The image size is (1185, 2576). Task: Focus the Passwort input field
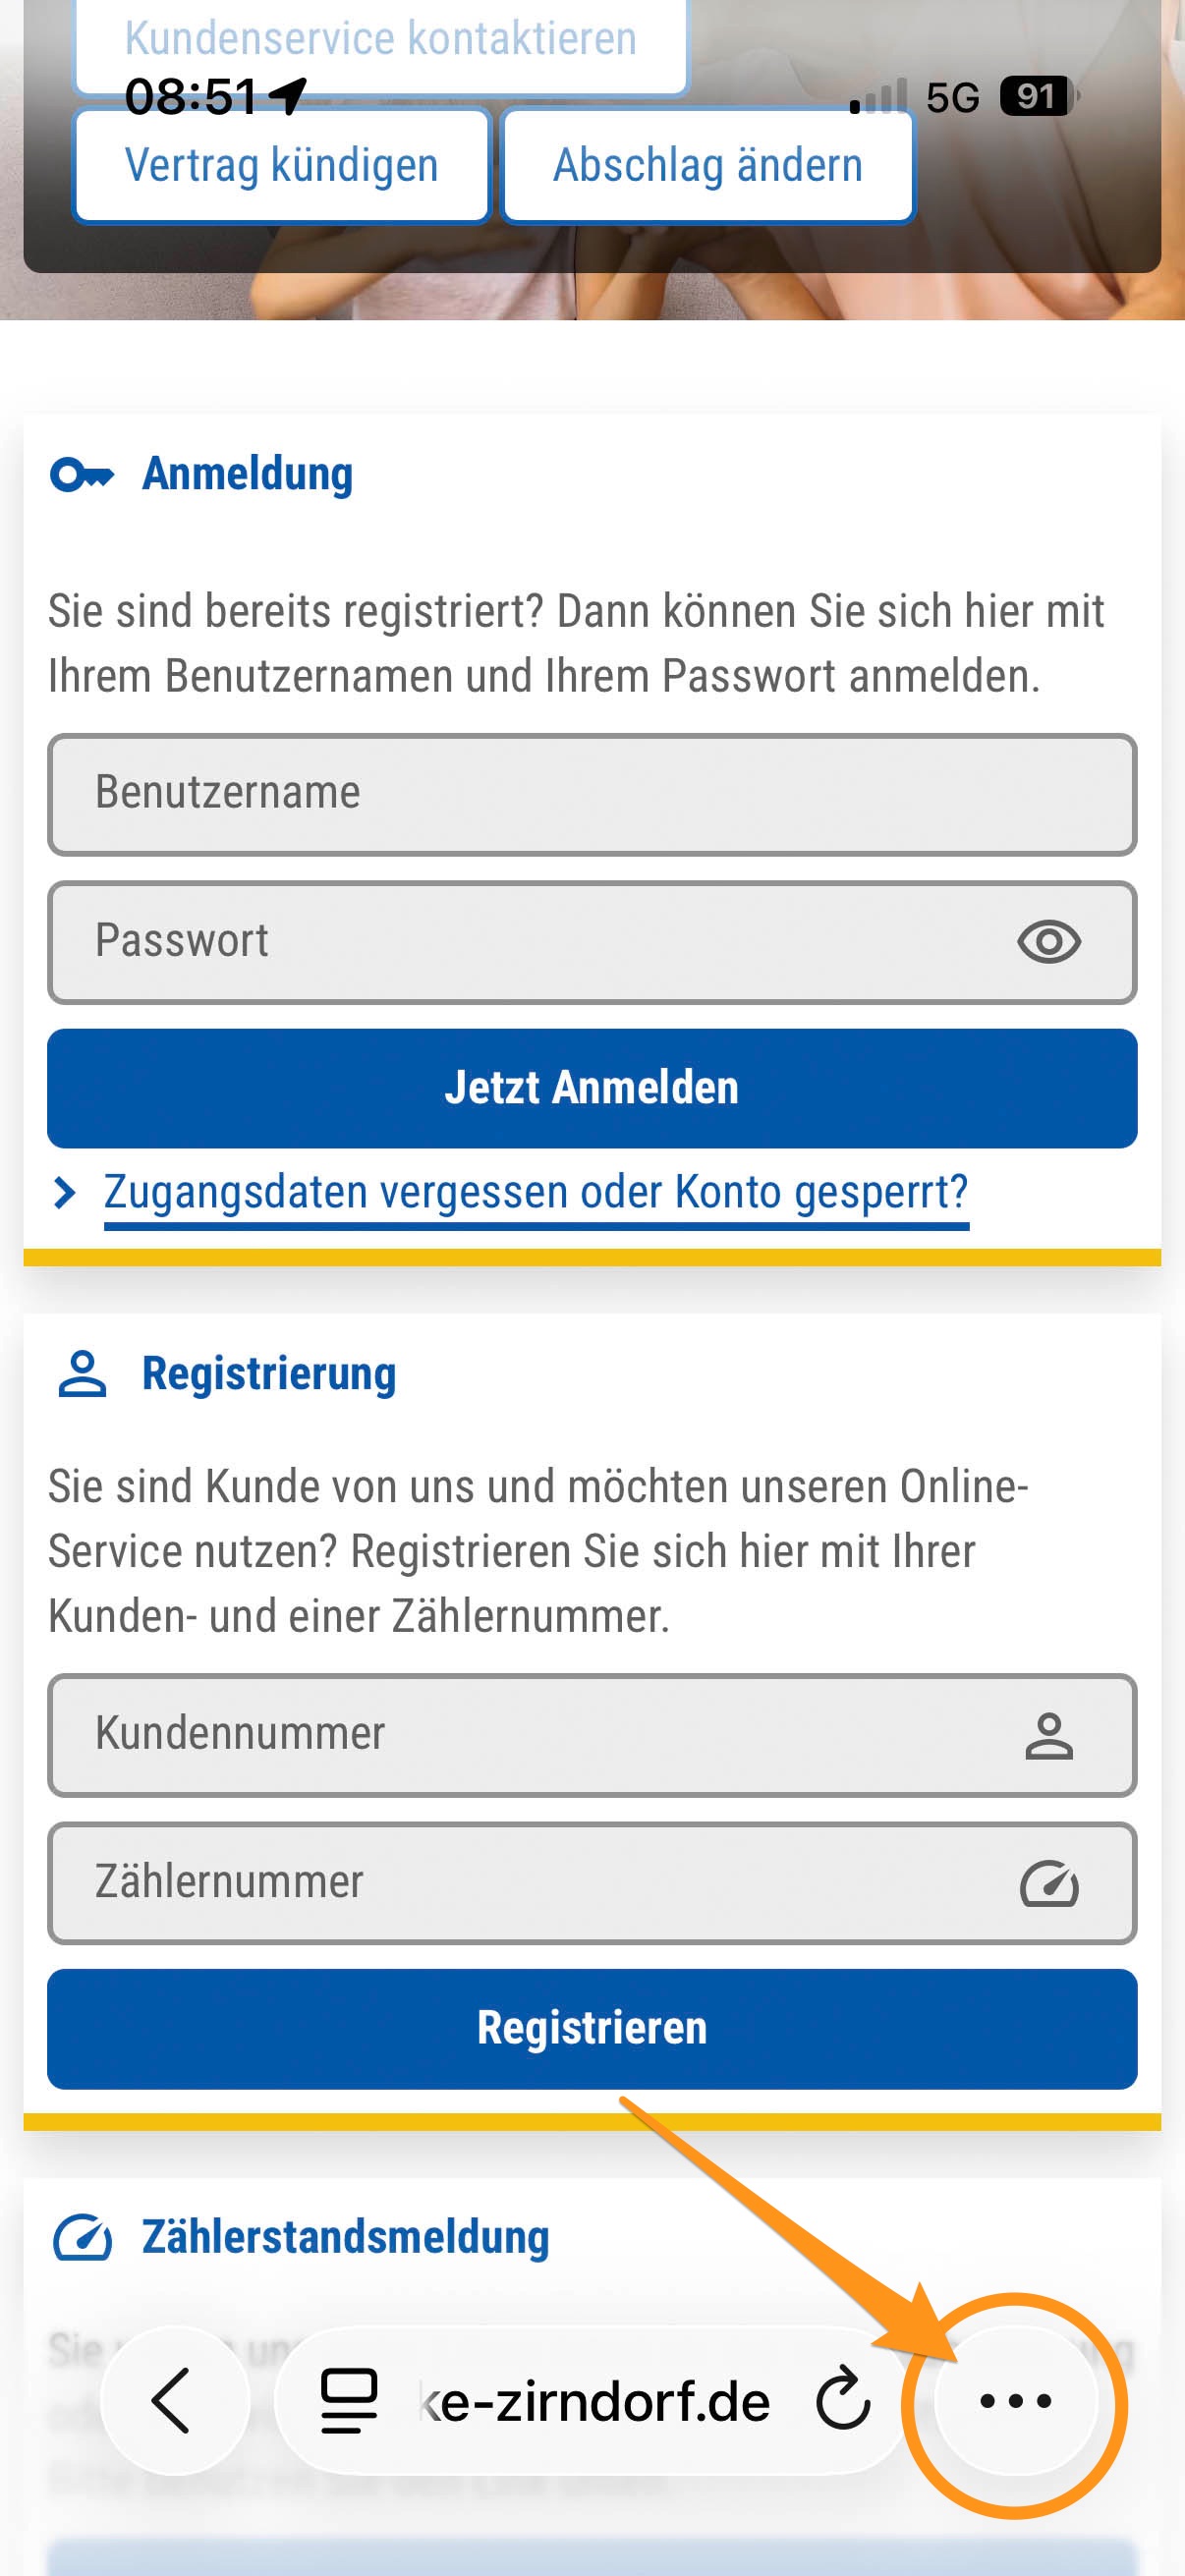tap(520, 942)
